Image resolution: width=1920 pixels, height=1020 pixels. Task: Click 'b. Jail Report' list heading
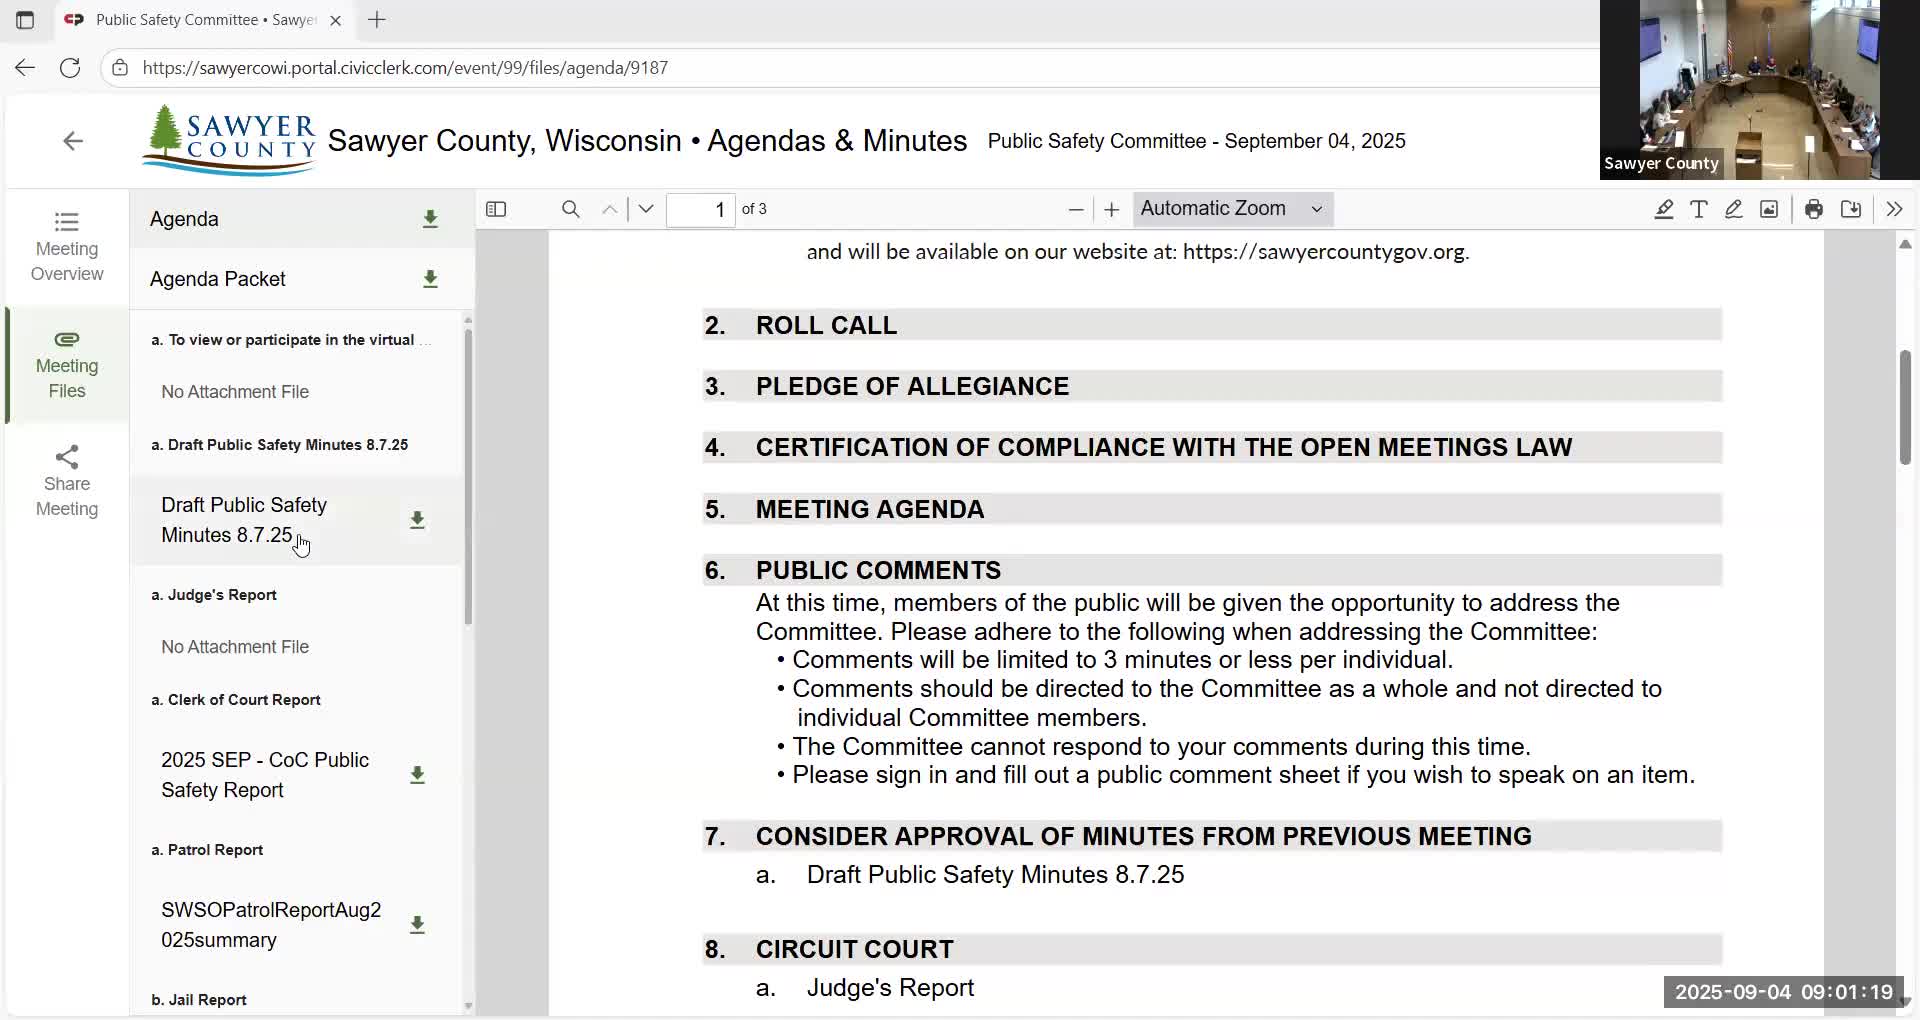point(199,1000)
